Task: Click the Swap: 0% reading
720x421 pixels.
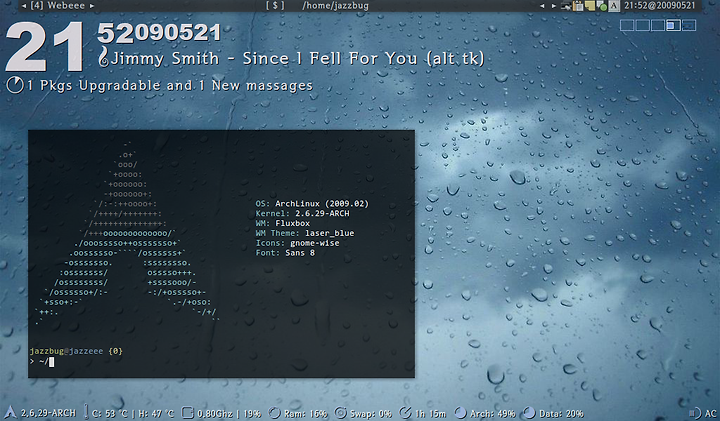Action: pyautogui.click(x=371, y=414)
